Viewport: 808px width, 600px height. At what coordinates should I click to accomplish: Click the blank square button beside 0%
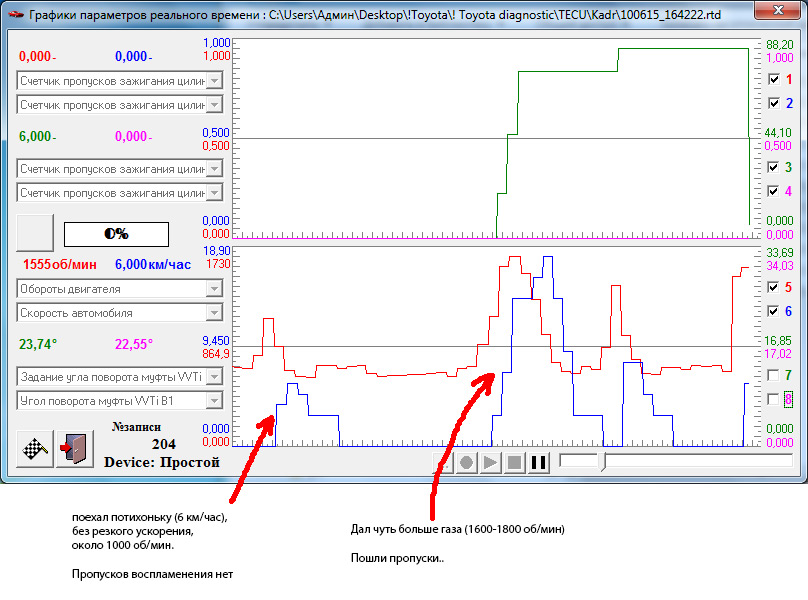[x=35, y=233]
